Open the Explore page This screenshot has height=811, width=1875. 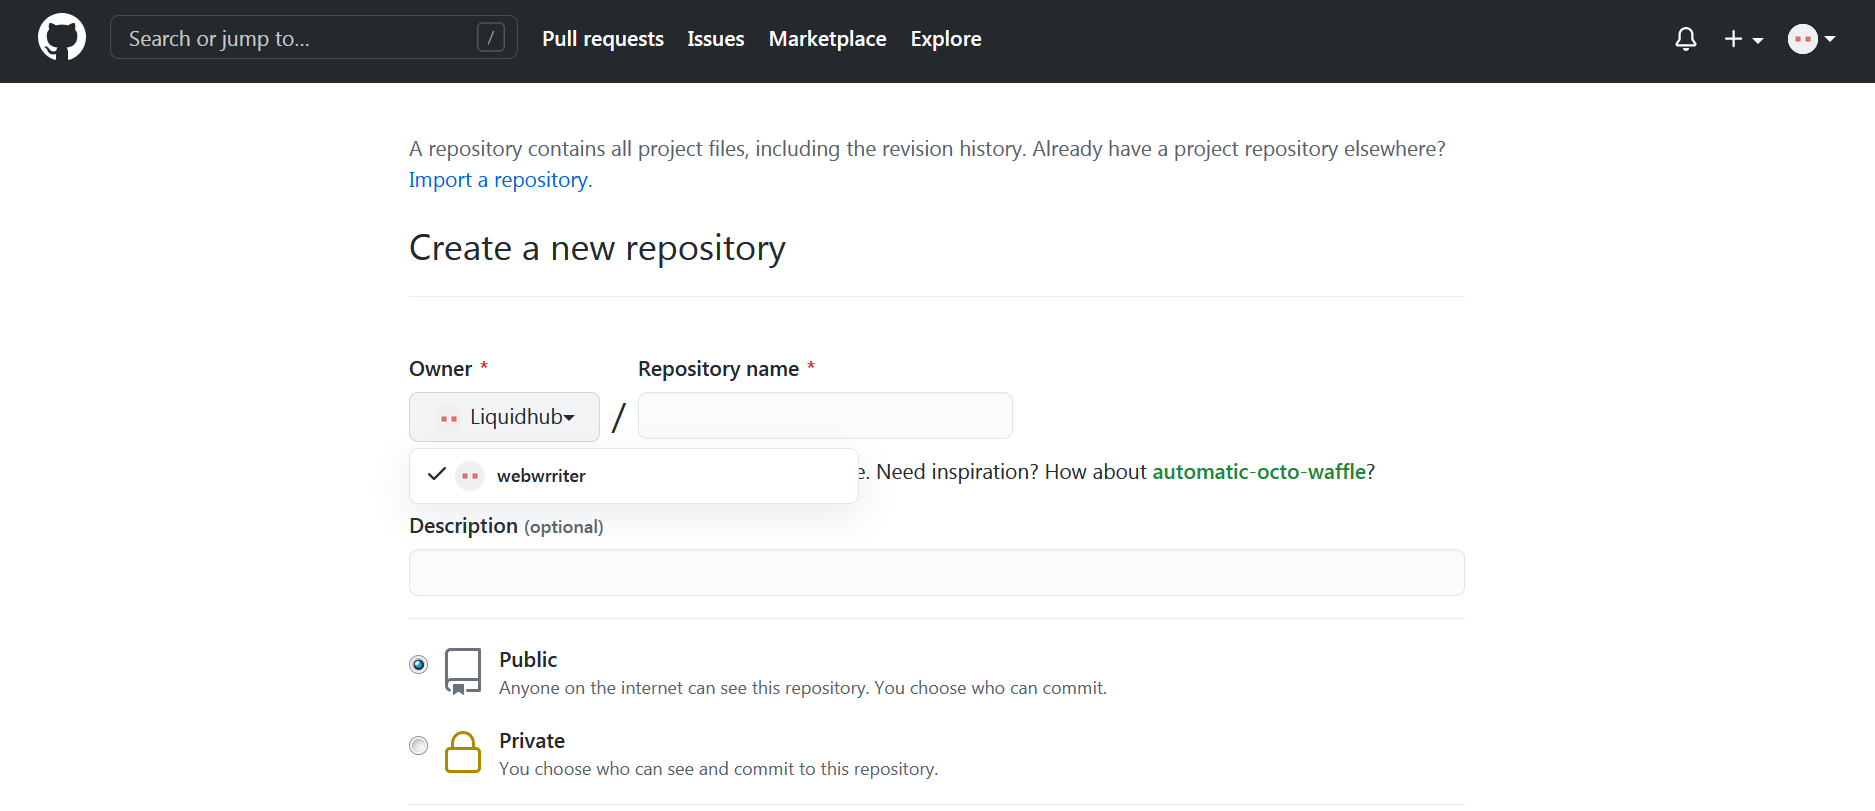coord(946,39)
